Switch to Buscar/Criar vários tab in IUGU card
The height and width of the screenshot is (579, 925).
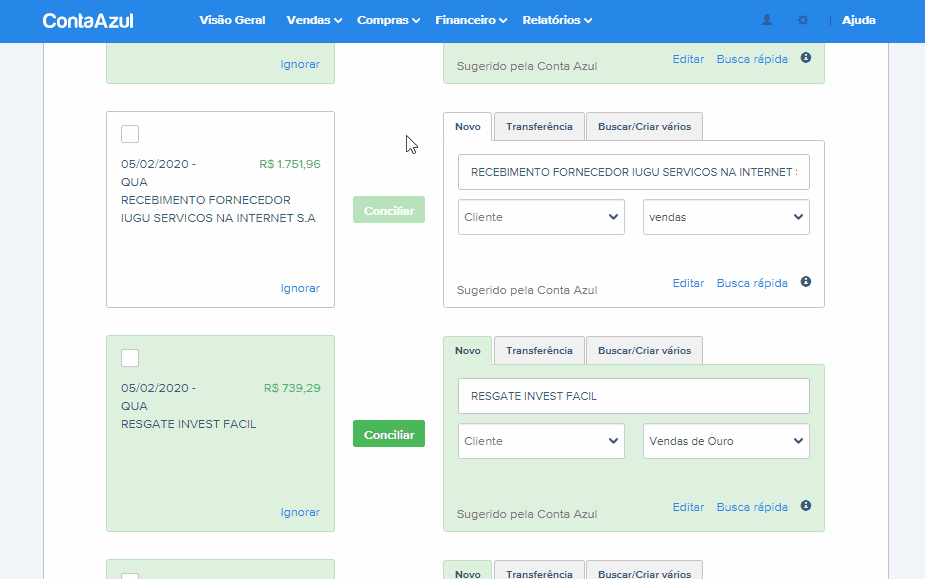(x=644, y=126)
